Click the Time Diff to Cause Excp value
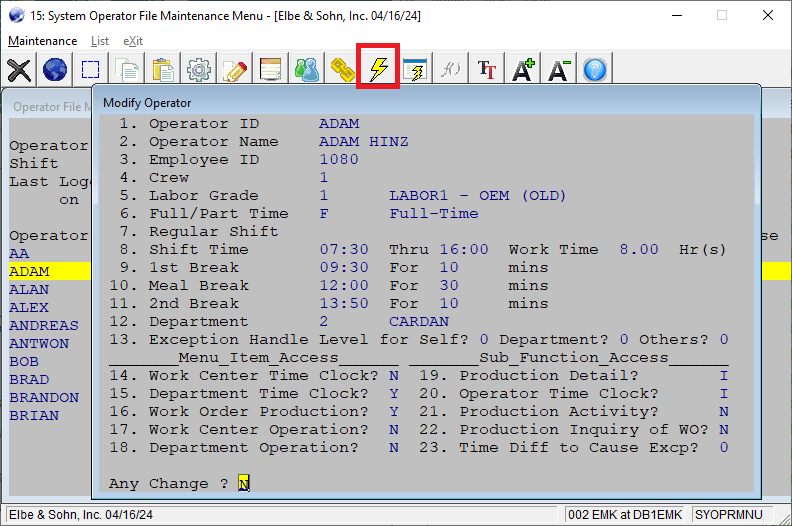The width and height of the screenshot is (792, 526). click(724, 448)
